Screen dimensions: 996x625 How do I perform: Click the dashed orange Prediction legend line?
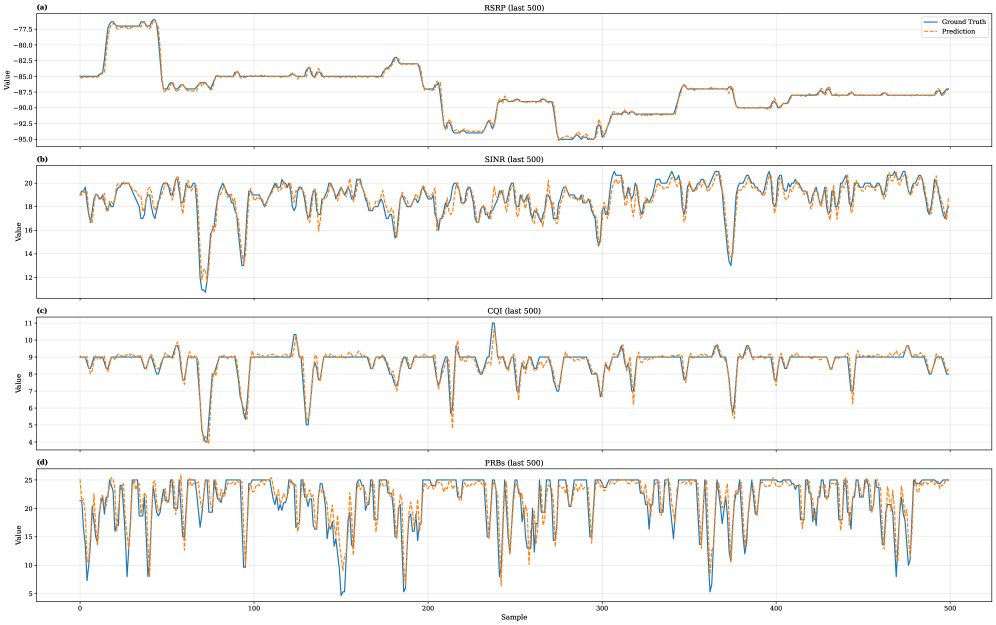click(x=931, y=31)
